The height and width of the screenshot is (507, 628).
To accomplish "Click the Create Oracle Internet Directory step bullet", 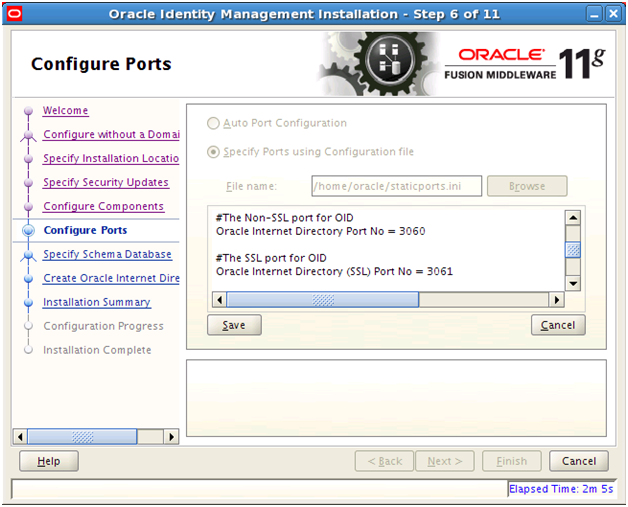I will click(x=28, y=278).
